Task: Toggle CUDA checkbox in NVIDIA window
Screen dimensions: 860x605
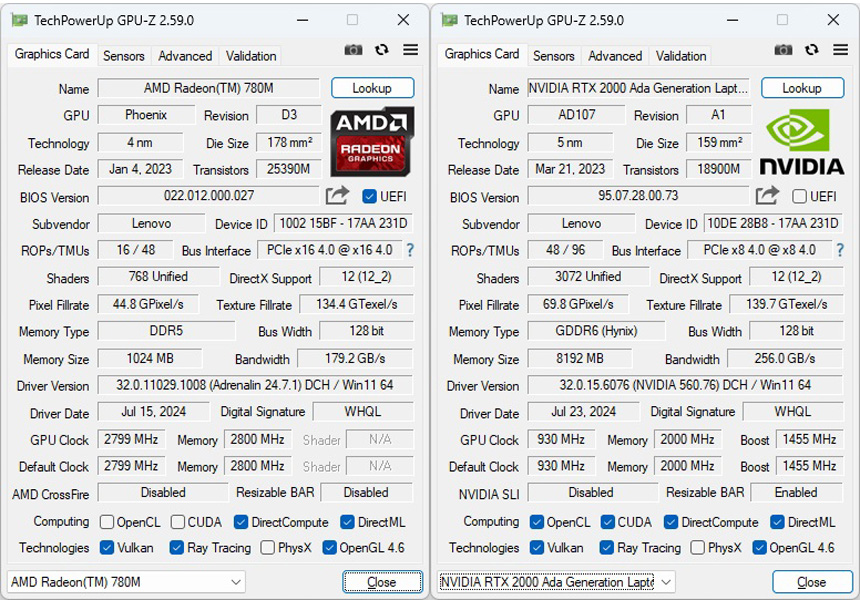Action: click(608, 522)
